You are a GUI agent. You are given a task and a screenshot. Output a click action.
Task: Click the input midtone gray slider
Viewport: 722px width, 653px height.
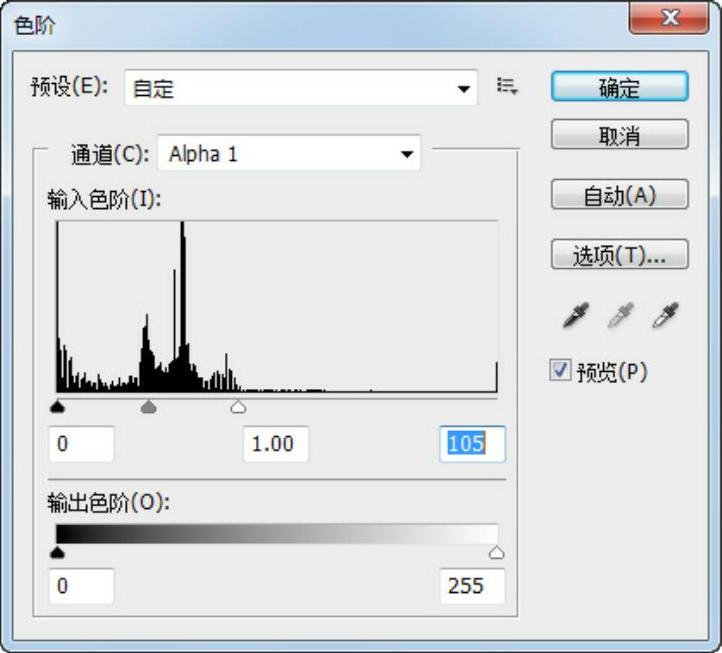point(149,406)
